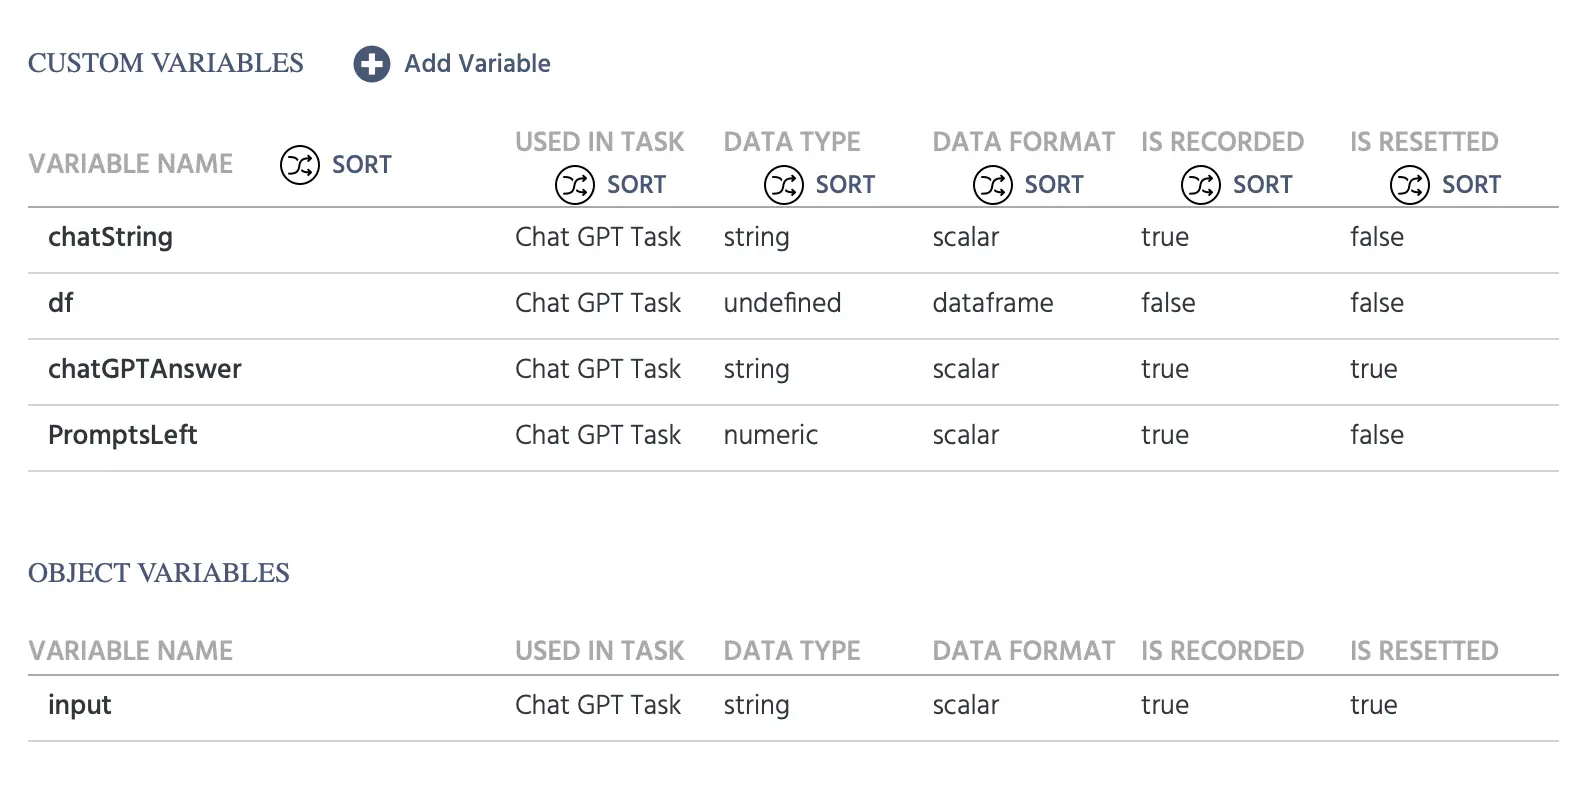
Task: Click SORT text under Data Type
Action: tap(845, 185)
